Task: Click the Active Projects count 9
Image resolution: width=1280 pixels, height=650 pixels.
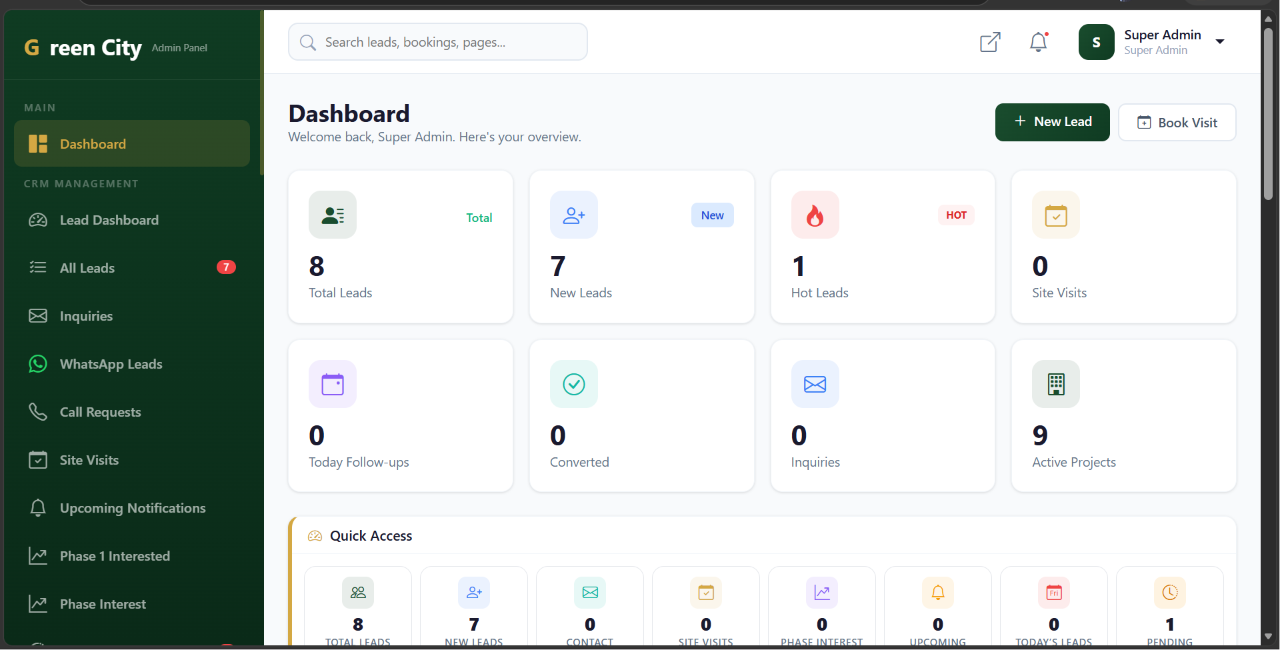Action: 1040,436
